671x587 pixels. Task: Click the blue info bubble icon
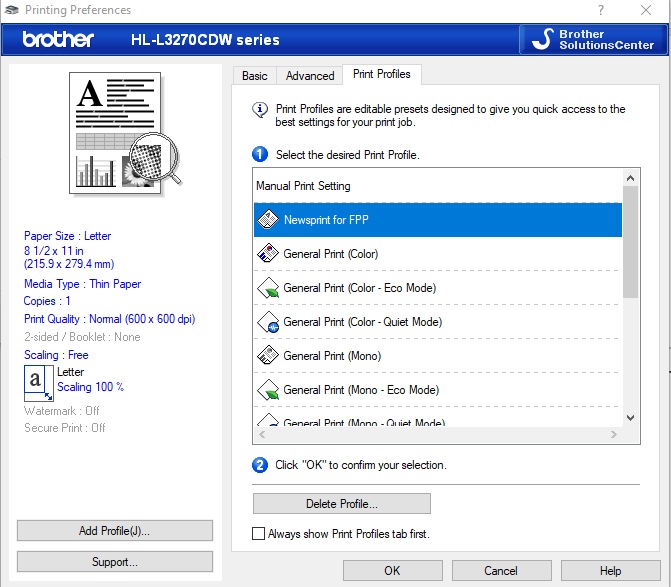point(260,110)
